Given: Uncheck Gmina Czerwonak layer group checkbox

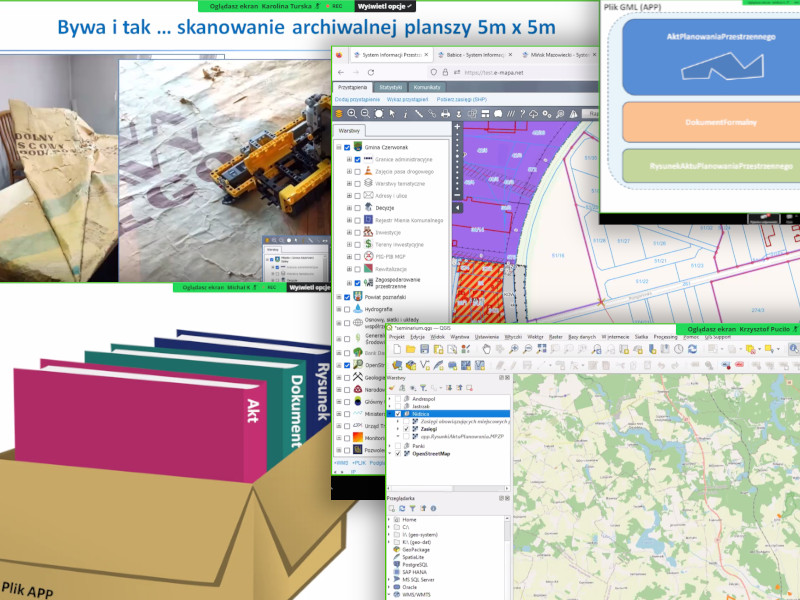Looking at the screenshot, I should [x=347, y=147].
